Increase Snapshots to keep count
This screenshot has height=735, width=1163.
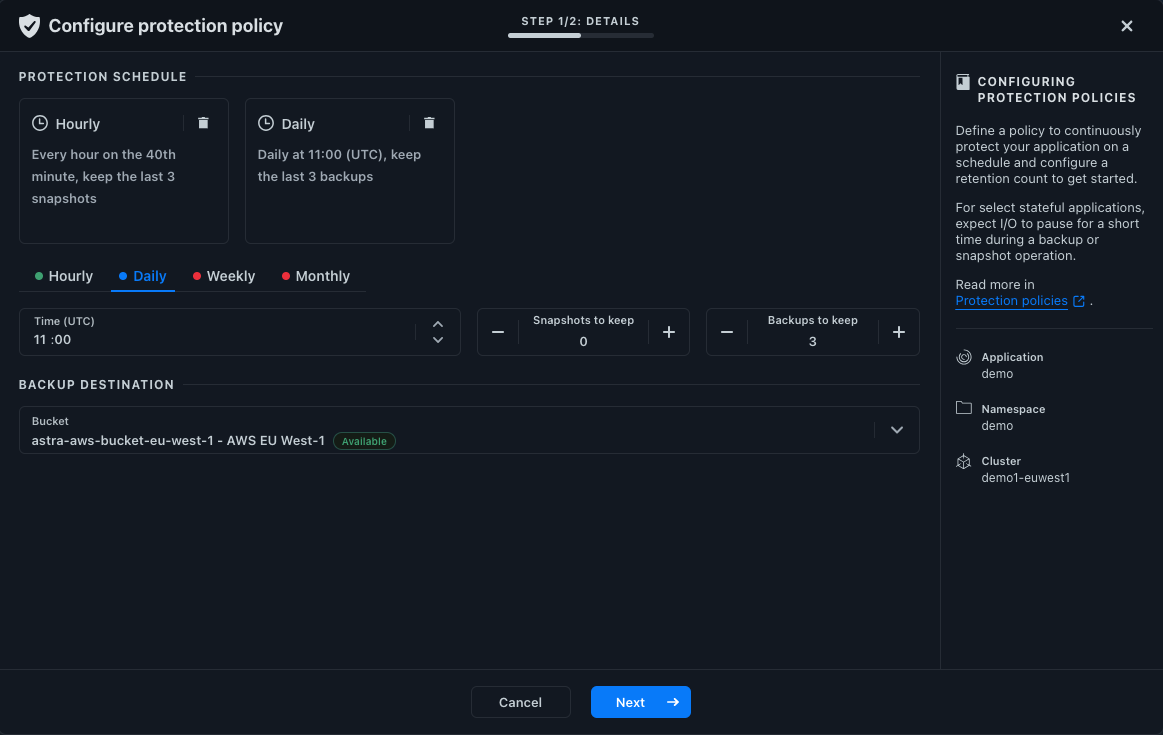[x=669, y=332]
